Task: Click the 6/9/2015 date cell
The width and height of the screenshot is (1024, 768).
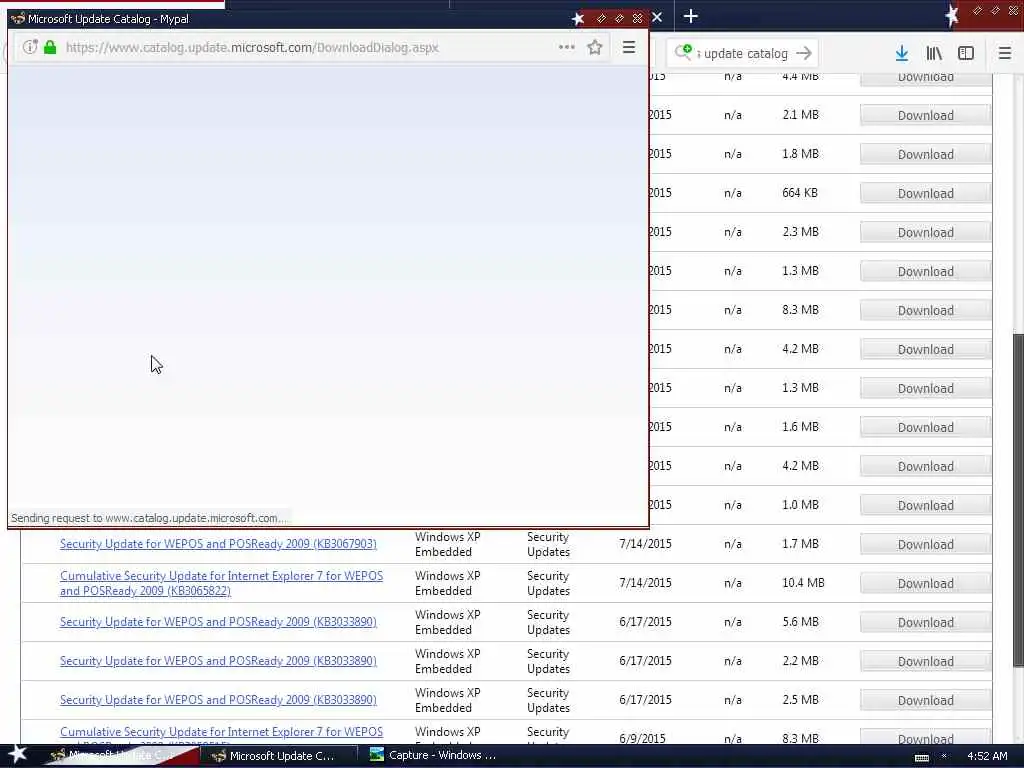Action: click(643, 739)
